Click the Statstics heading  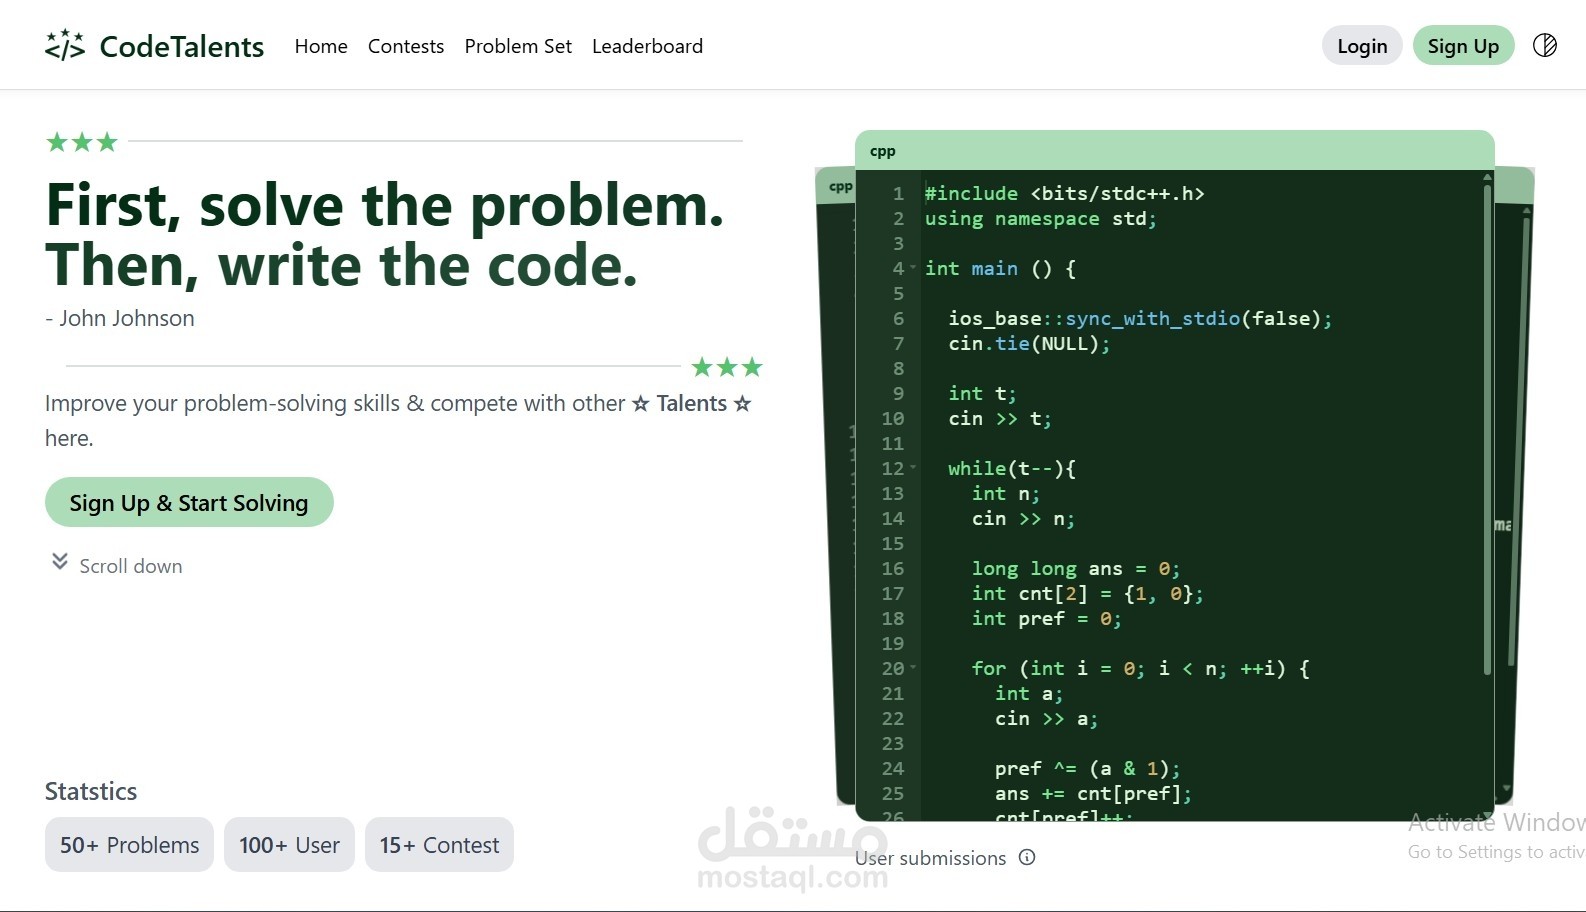[x=91, y=791]
